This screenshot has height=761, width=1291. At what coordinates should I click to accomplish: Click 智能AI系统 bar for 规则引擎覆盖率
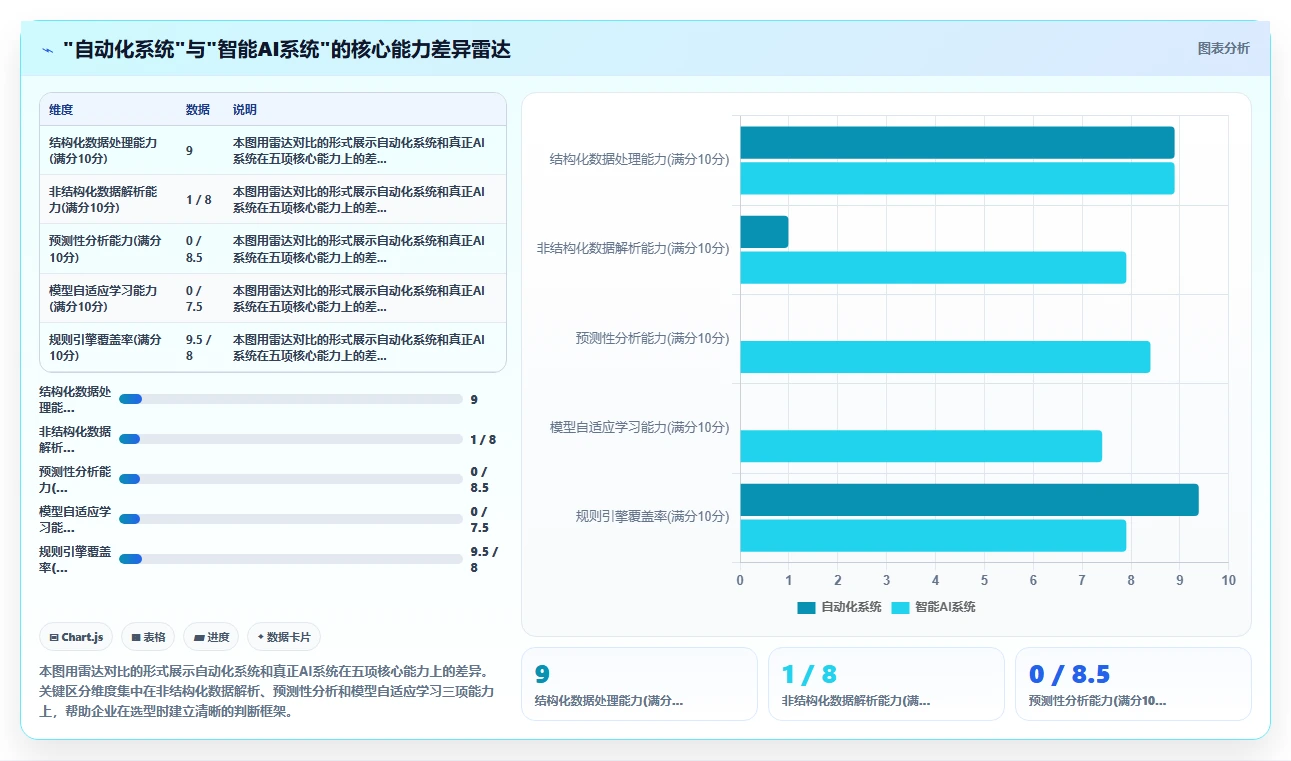click(x=933, y=535)
